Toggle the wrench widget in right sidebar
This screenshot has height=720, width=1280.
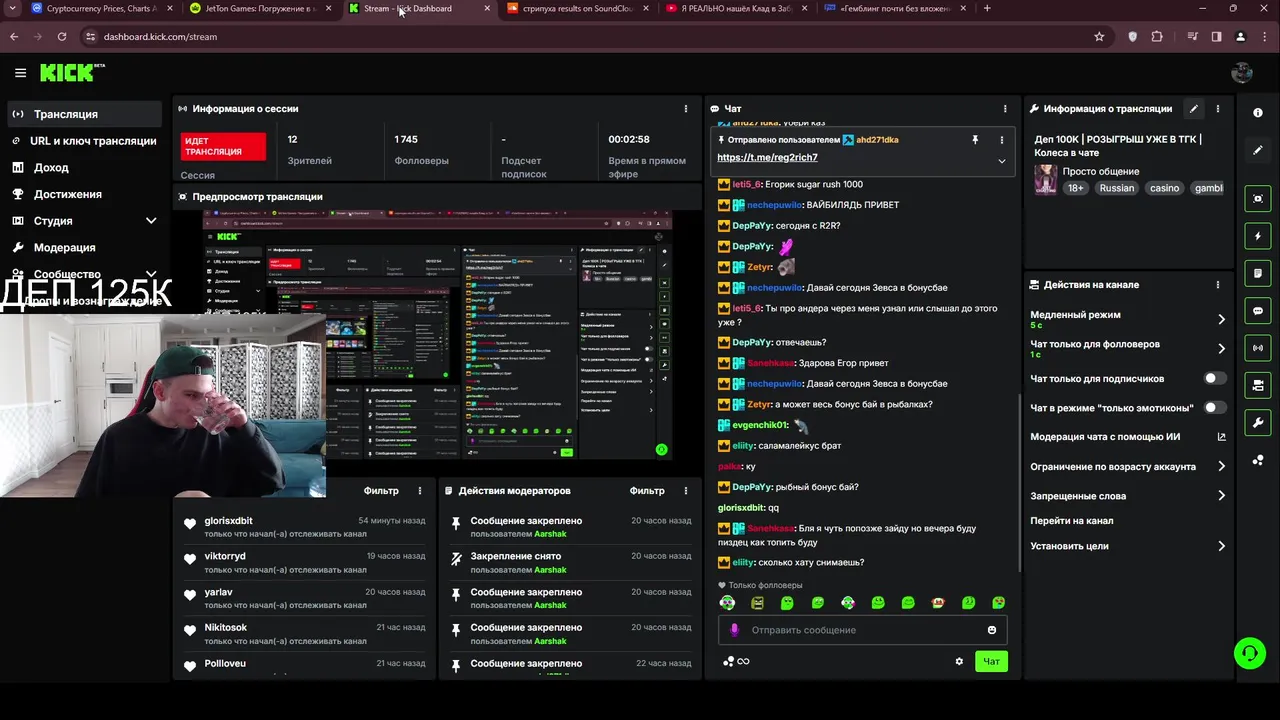tap(1258, 423)
